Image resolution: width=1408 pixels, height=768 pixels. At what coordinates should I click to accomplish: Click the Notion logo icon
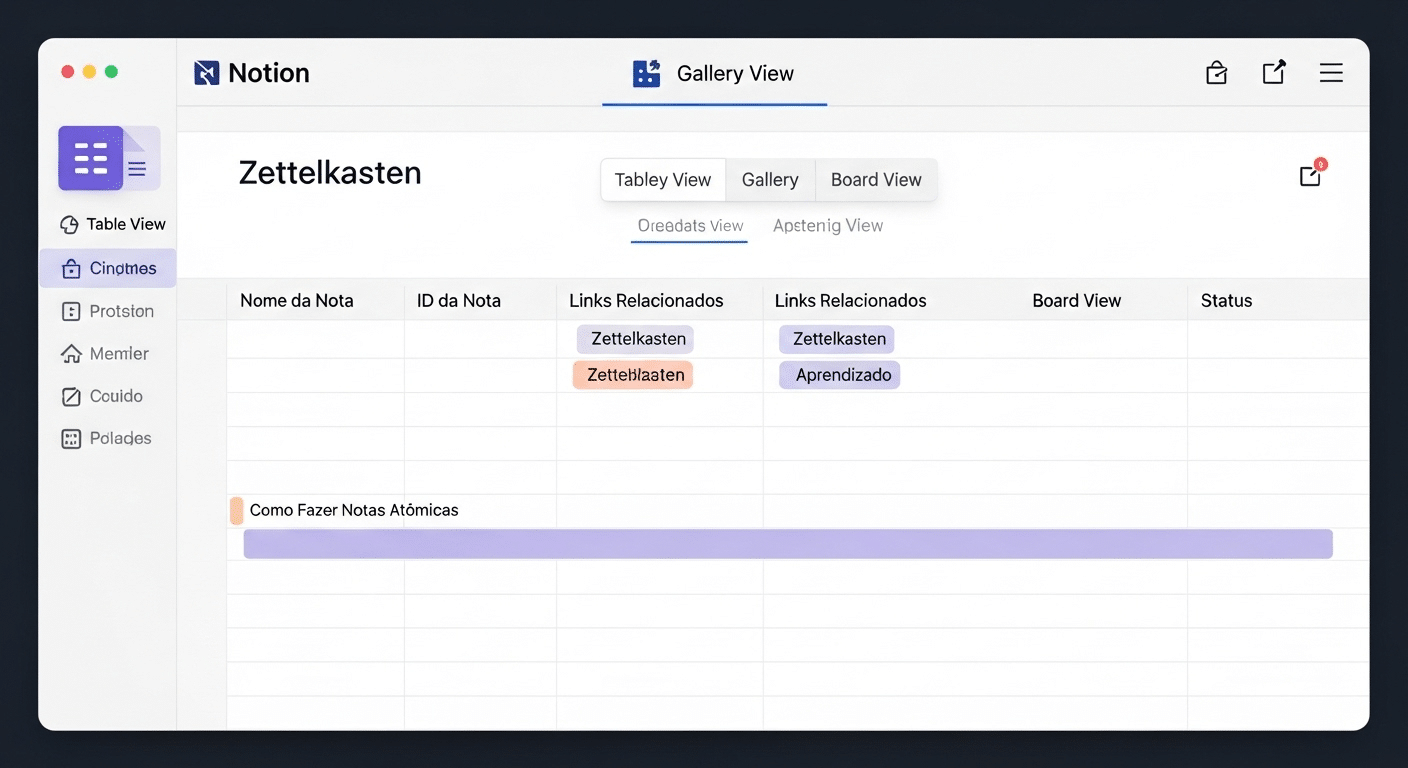click(x=205, y=72)
